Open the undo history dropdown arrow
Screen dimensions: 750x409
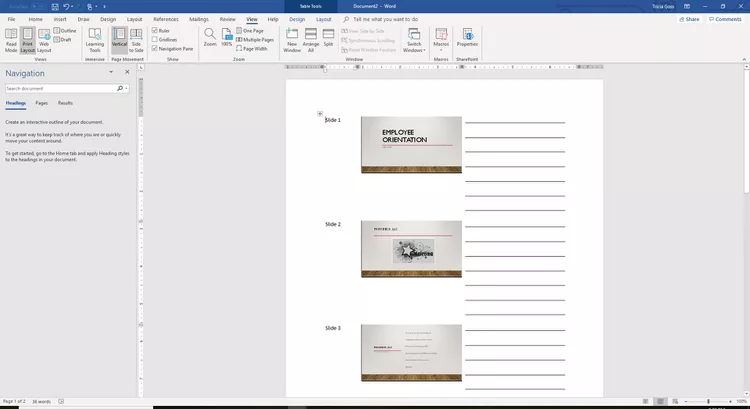click(72, 6)
